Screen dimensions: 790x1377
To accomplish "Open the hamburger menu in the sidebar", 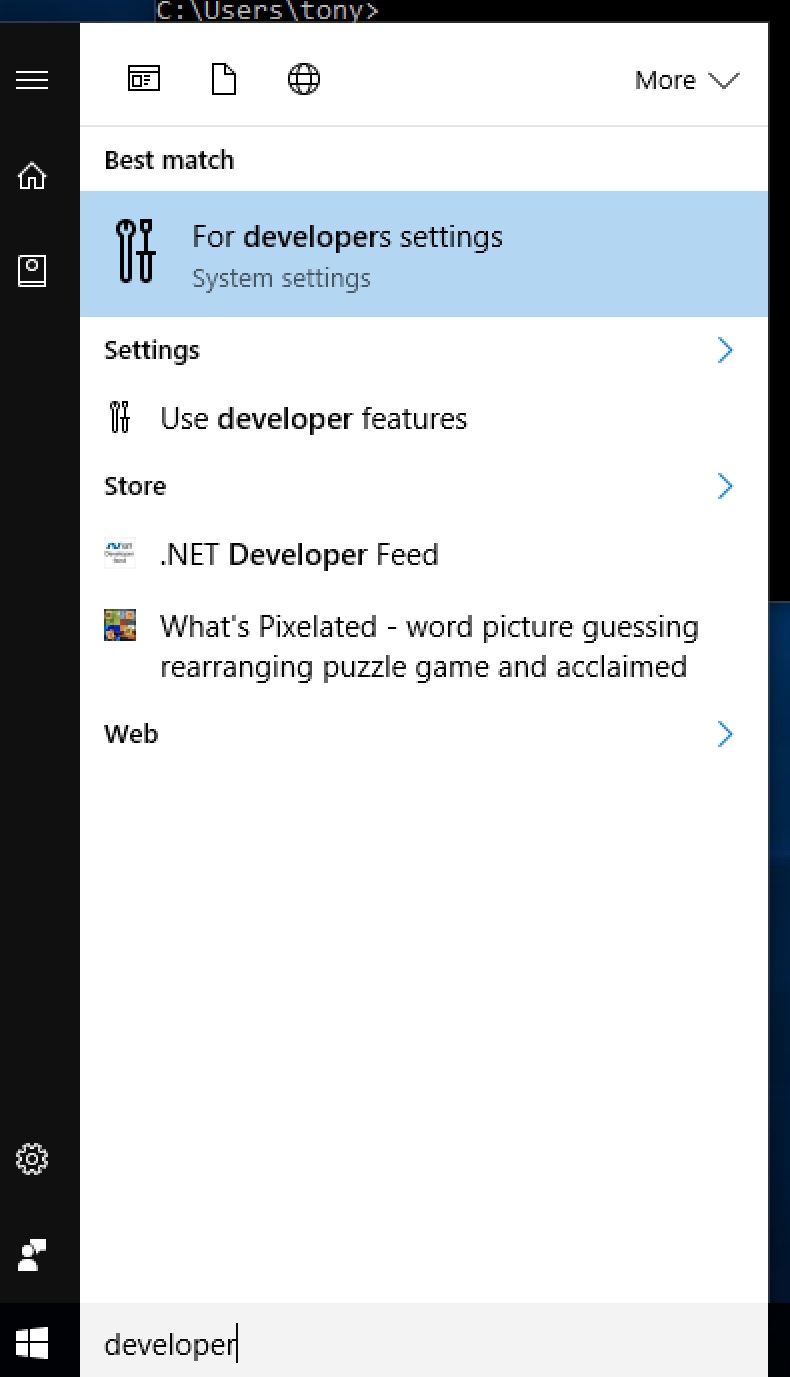I will click(x=31, y=80).
